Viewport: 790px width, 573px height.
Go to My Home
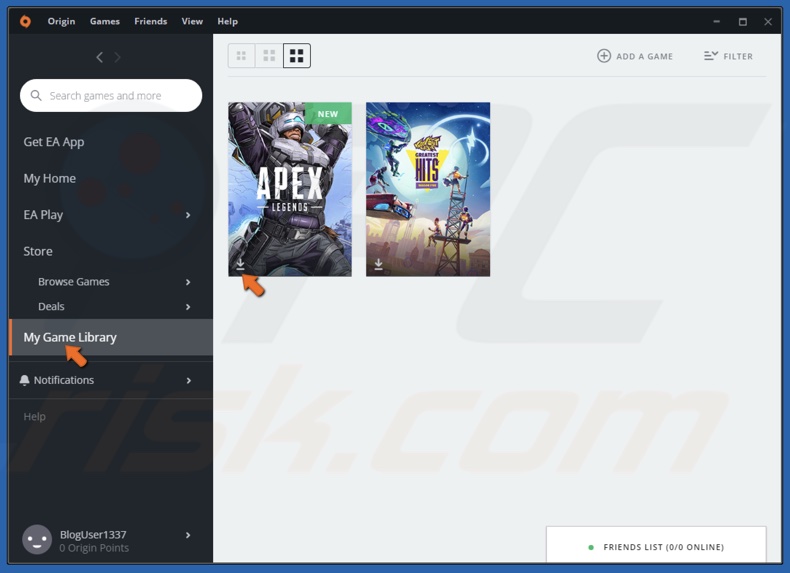click(x=49, y=178)
